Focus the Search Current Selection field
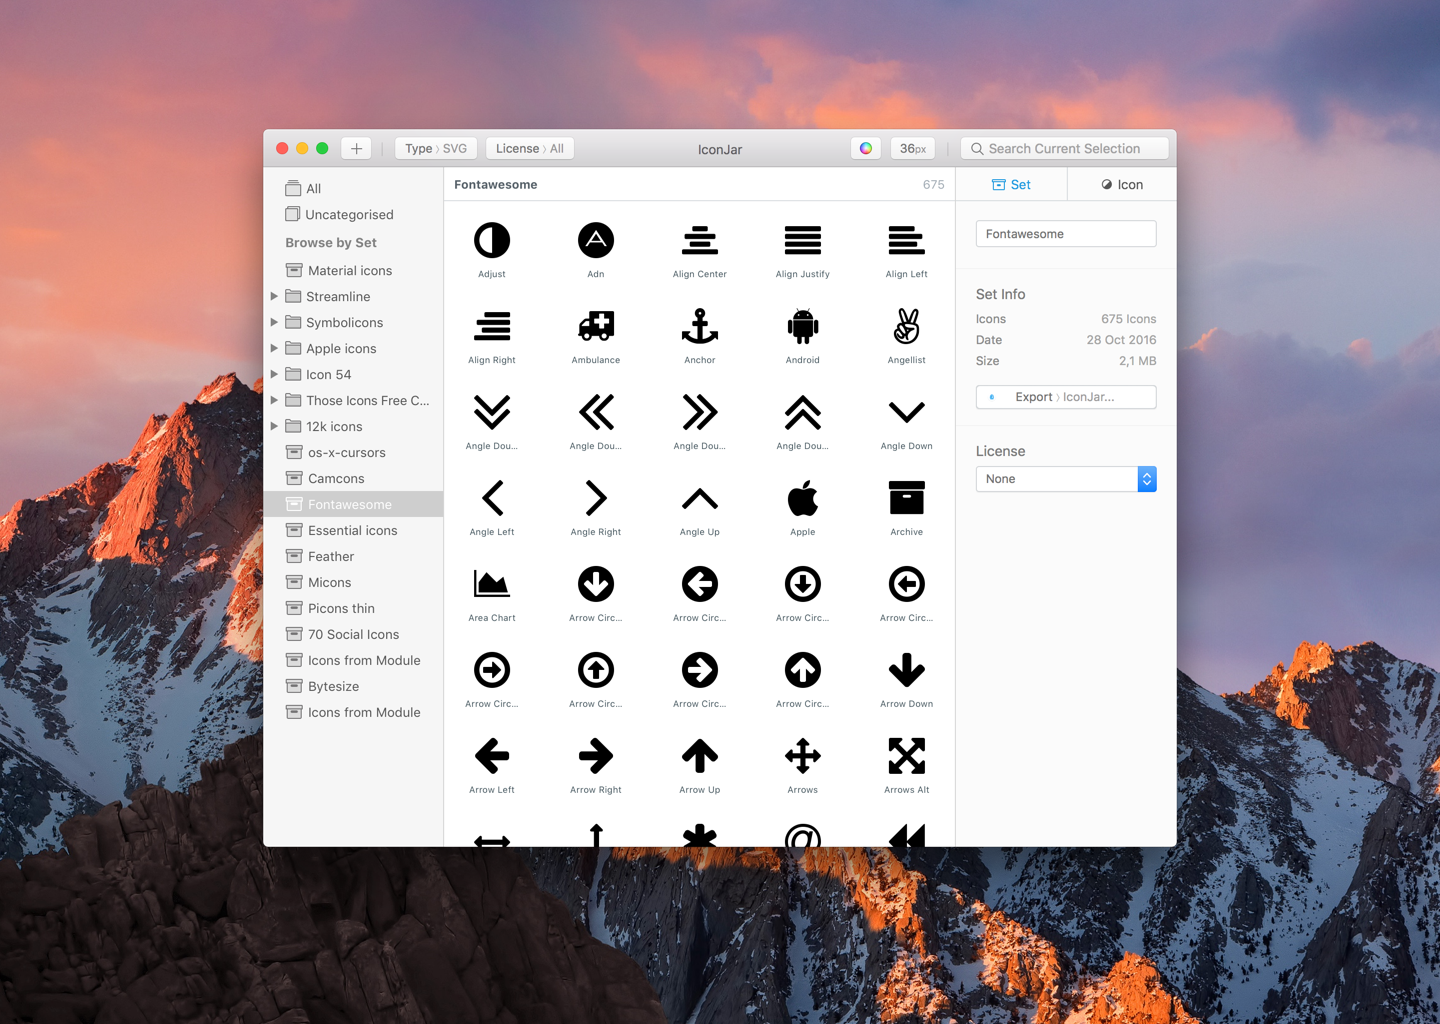Viewport: 1440px width, 1024px height. (1065, 149)
